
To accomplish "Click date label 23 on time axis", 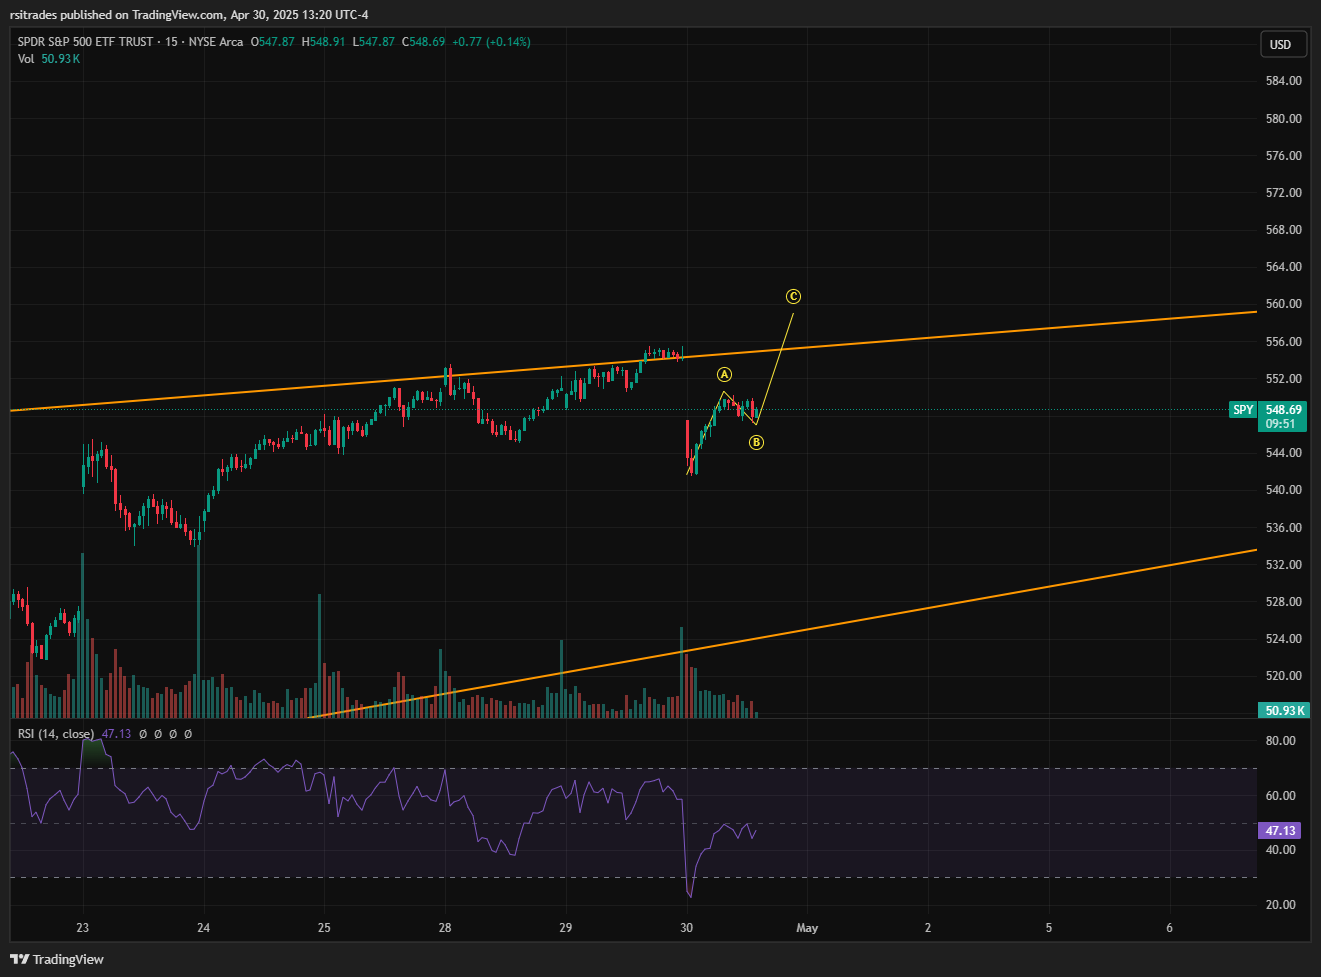I will 83,928.
